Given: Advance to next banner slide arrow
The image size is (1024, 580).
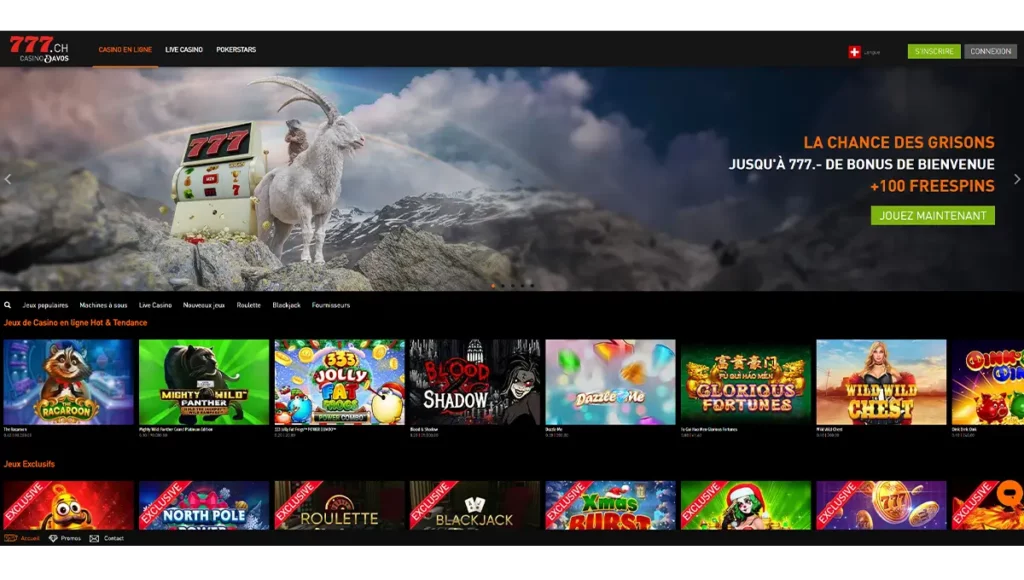Looking at the screenshot, I should [1017, 179].
